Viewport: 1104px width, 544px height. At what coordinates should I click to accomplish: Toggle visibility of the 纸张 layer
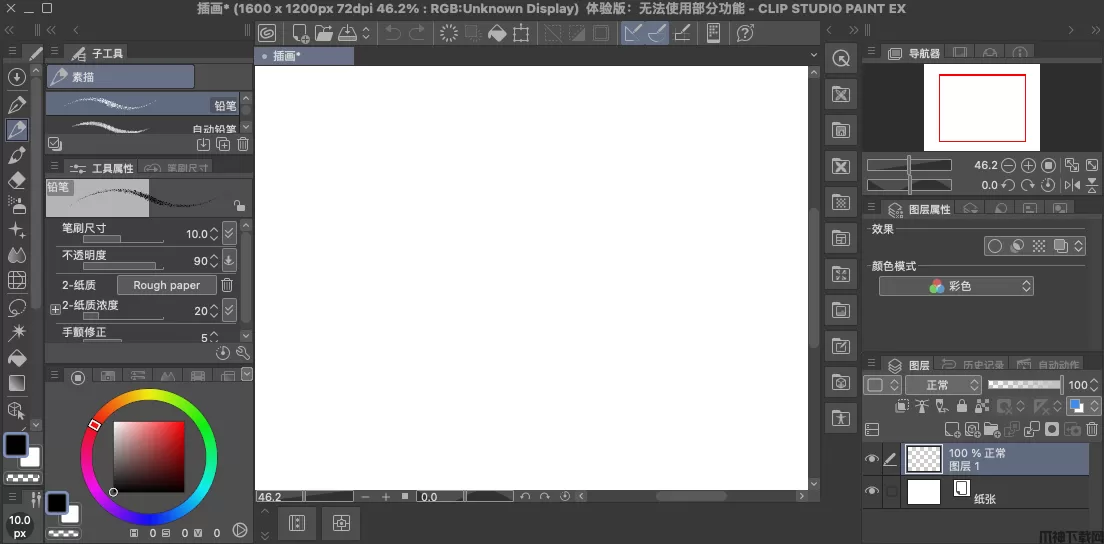[x=872, y=491]
